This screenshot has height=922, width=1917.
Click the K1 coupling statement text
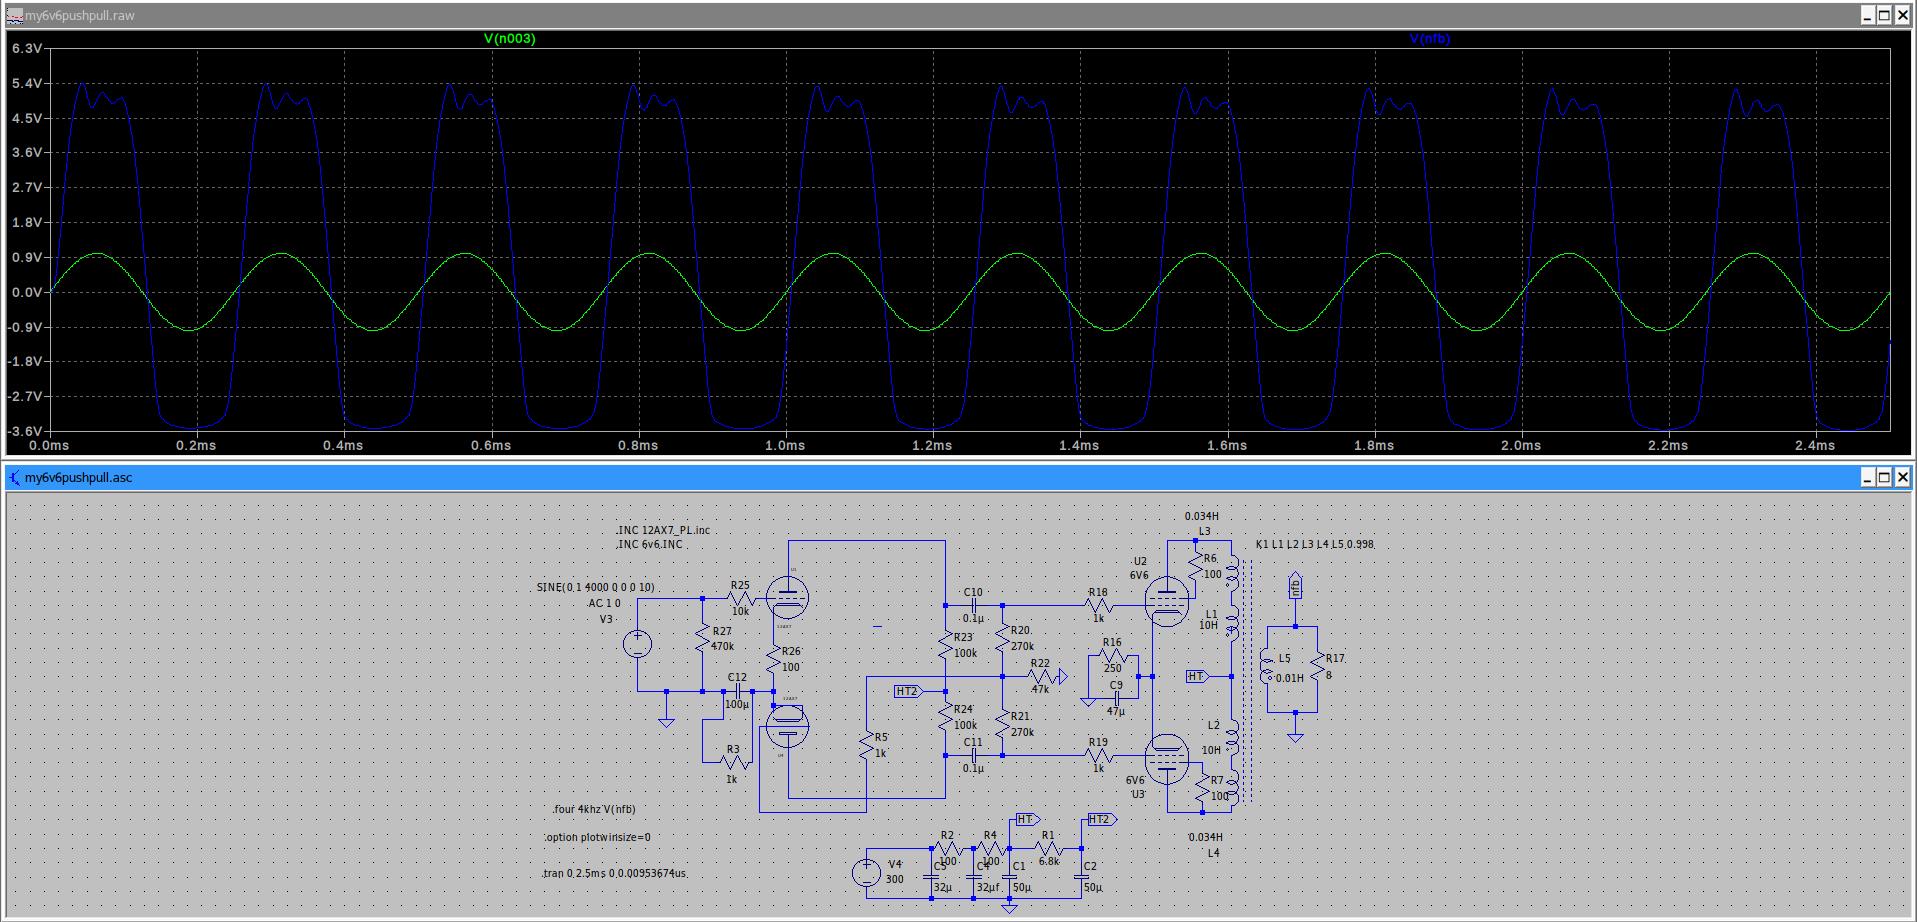pyautogui.click(x=1315, y=544)
